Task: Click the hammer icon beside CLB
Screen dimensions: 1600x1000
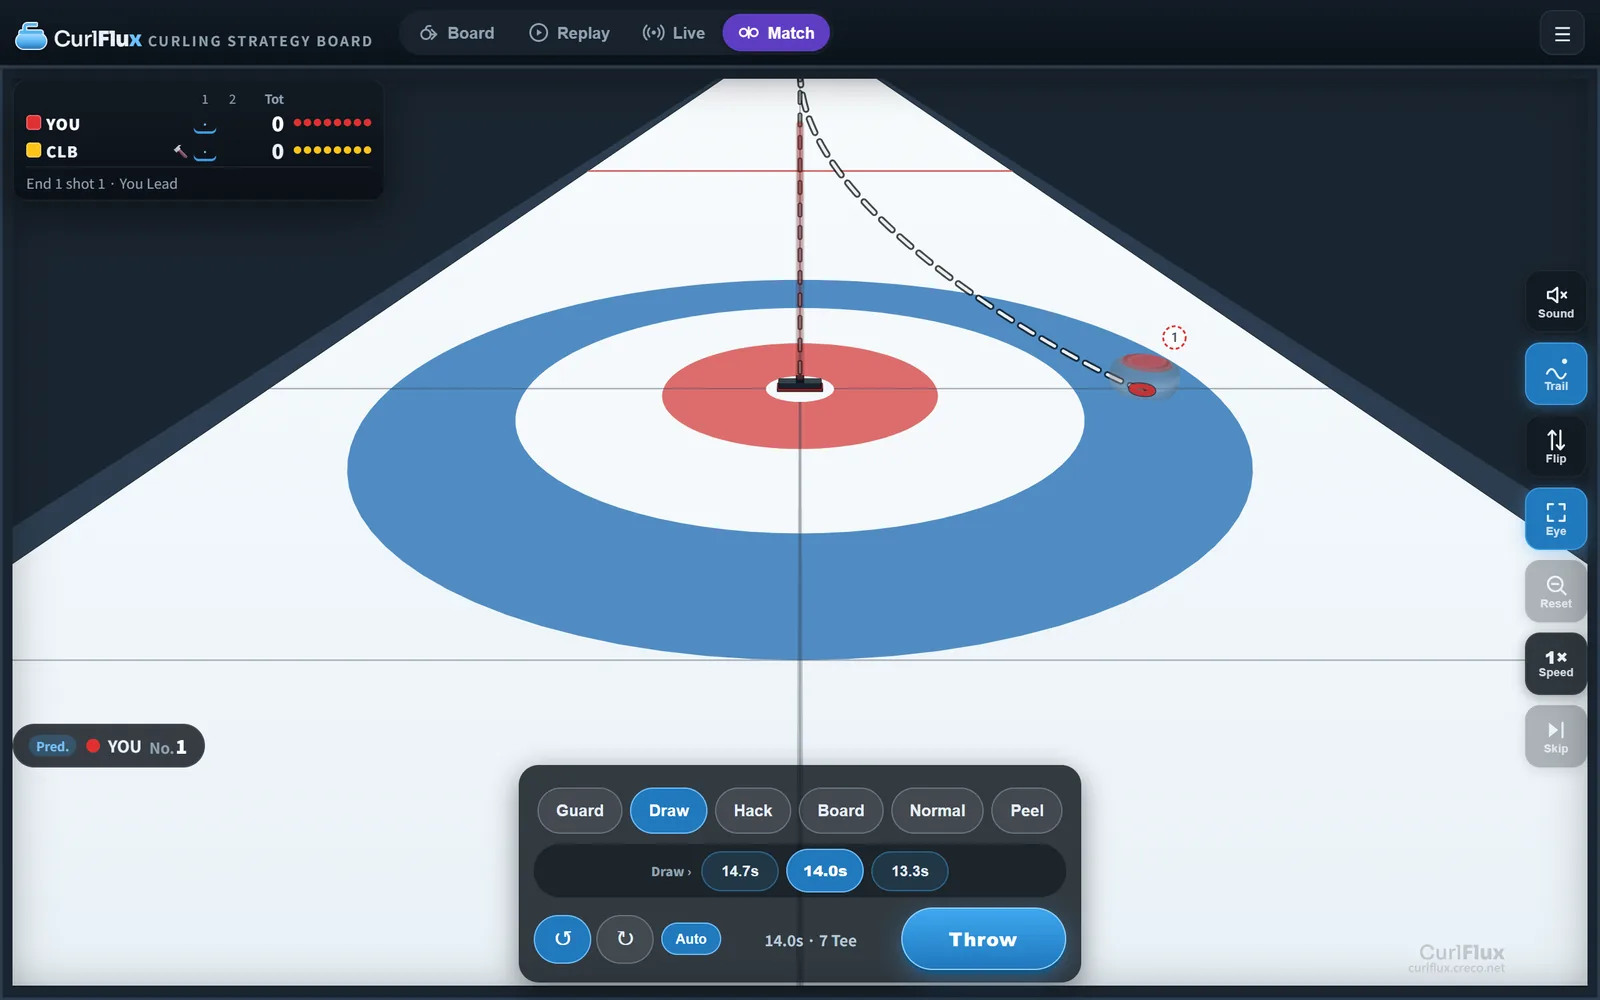Action: 180,152
